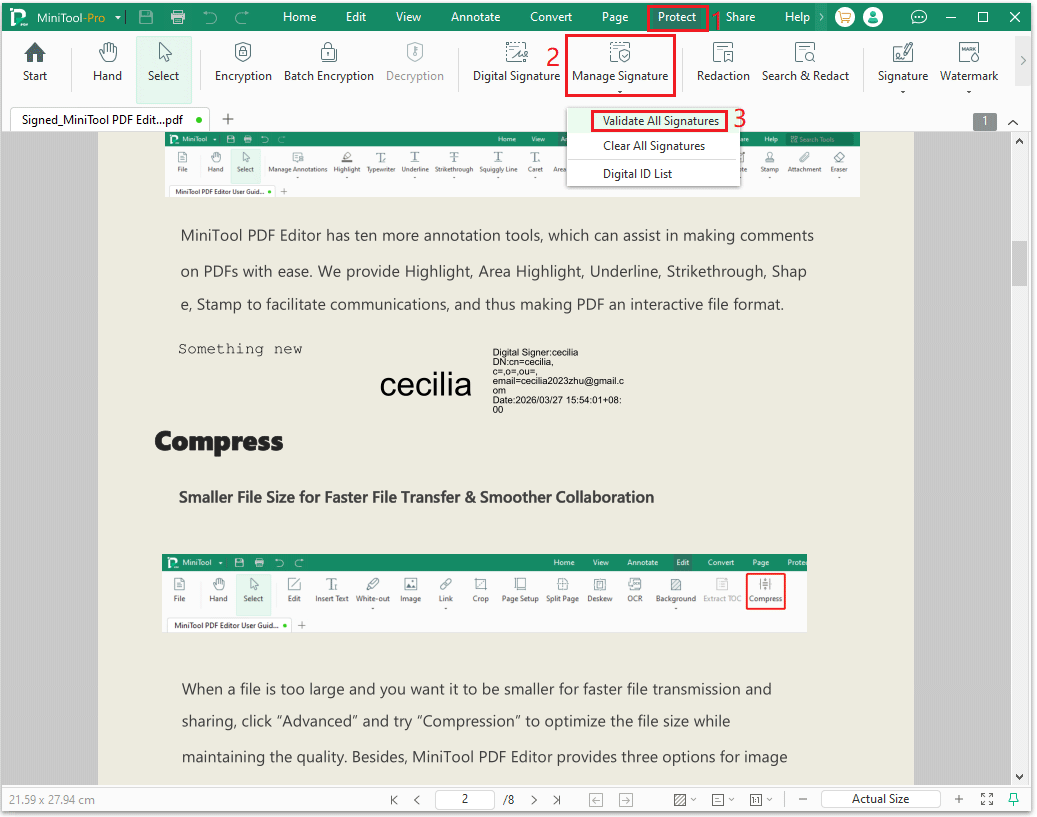Click the feedback chat bubble icon
Screen dimensions: 1037x817
918,17
